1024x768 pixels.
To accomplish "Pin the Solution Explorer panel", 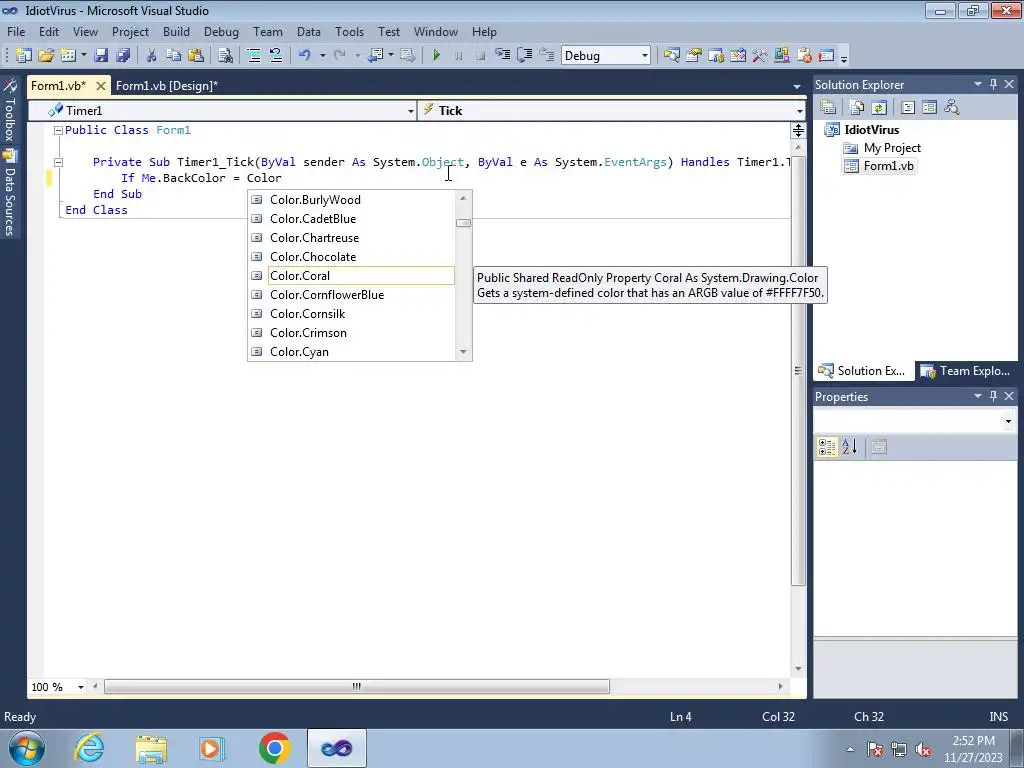I will (x=993, y=84).
